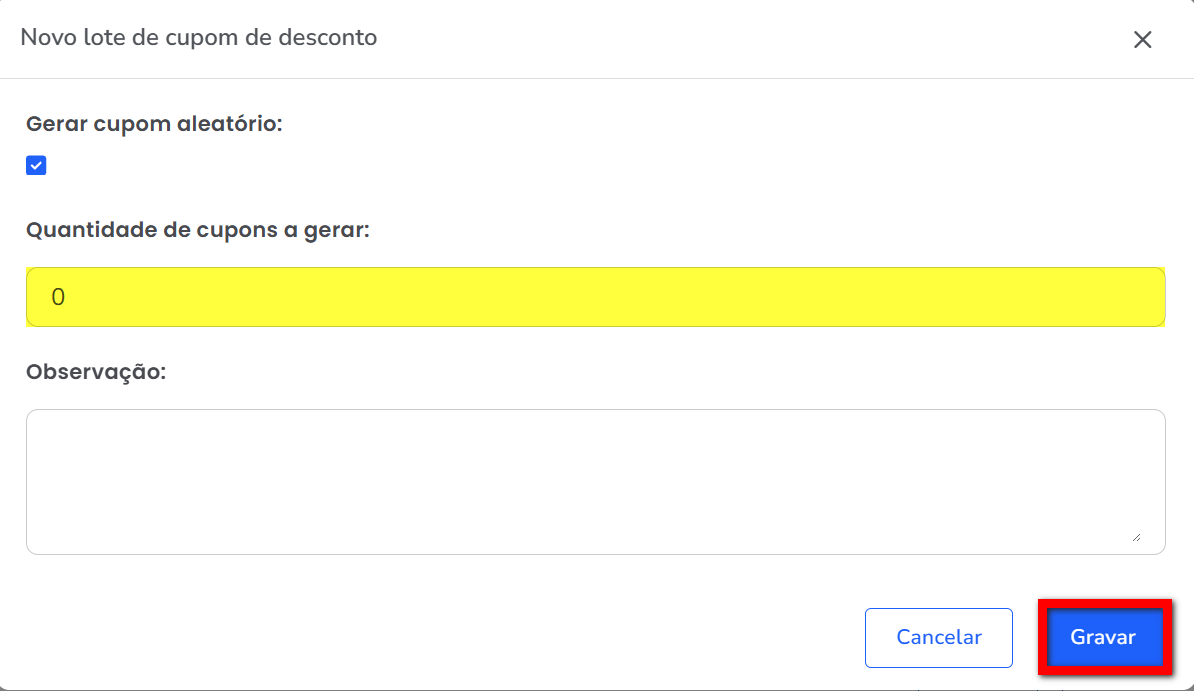Click the Cancelar button
The image size is (1194, 691).
[x=938, y=638]
